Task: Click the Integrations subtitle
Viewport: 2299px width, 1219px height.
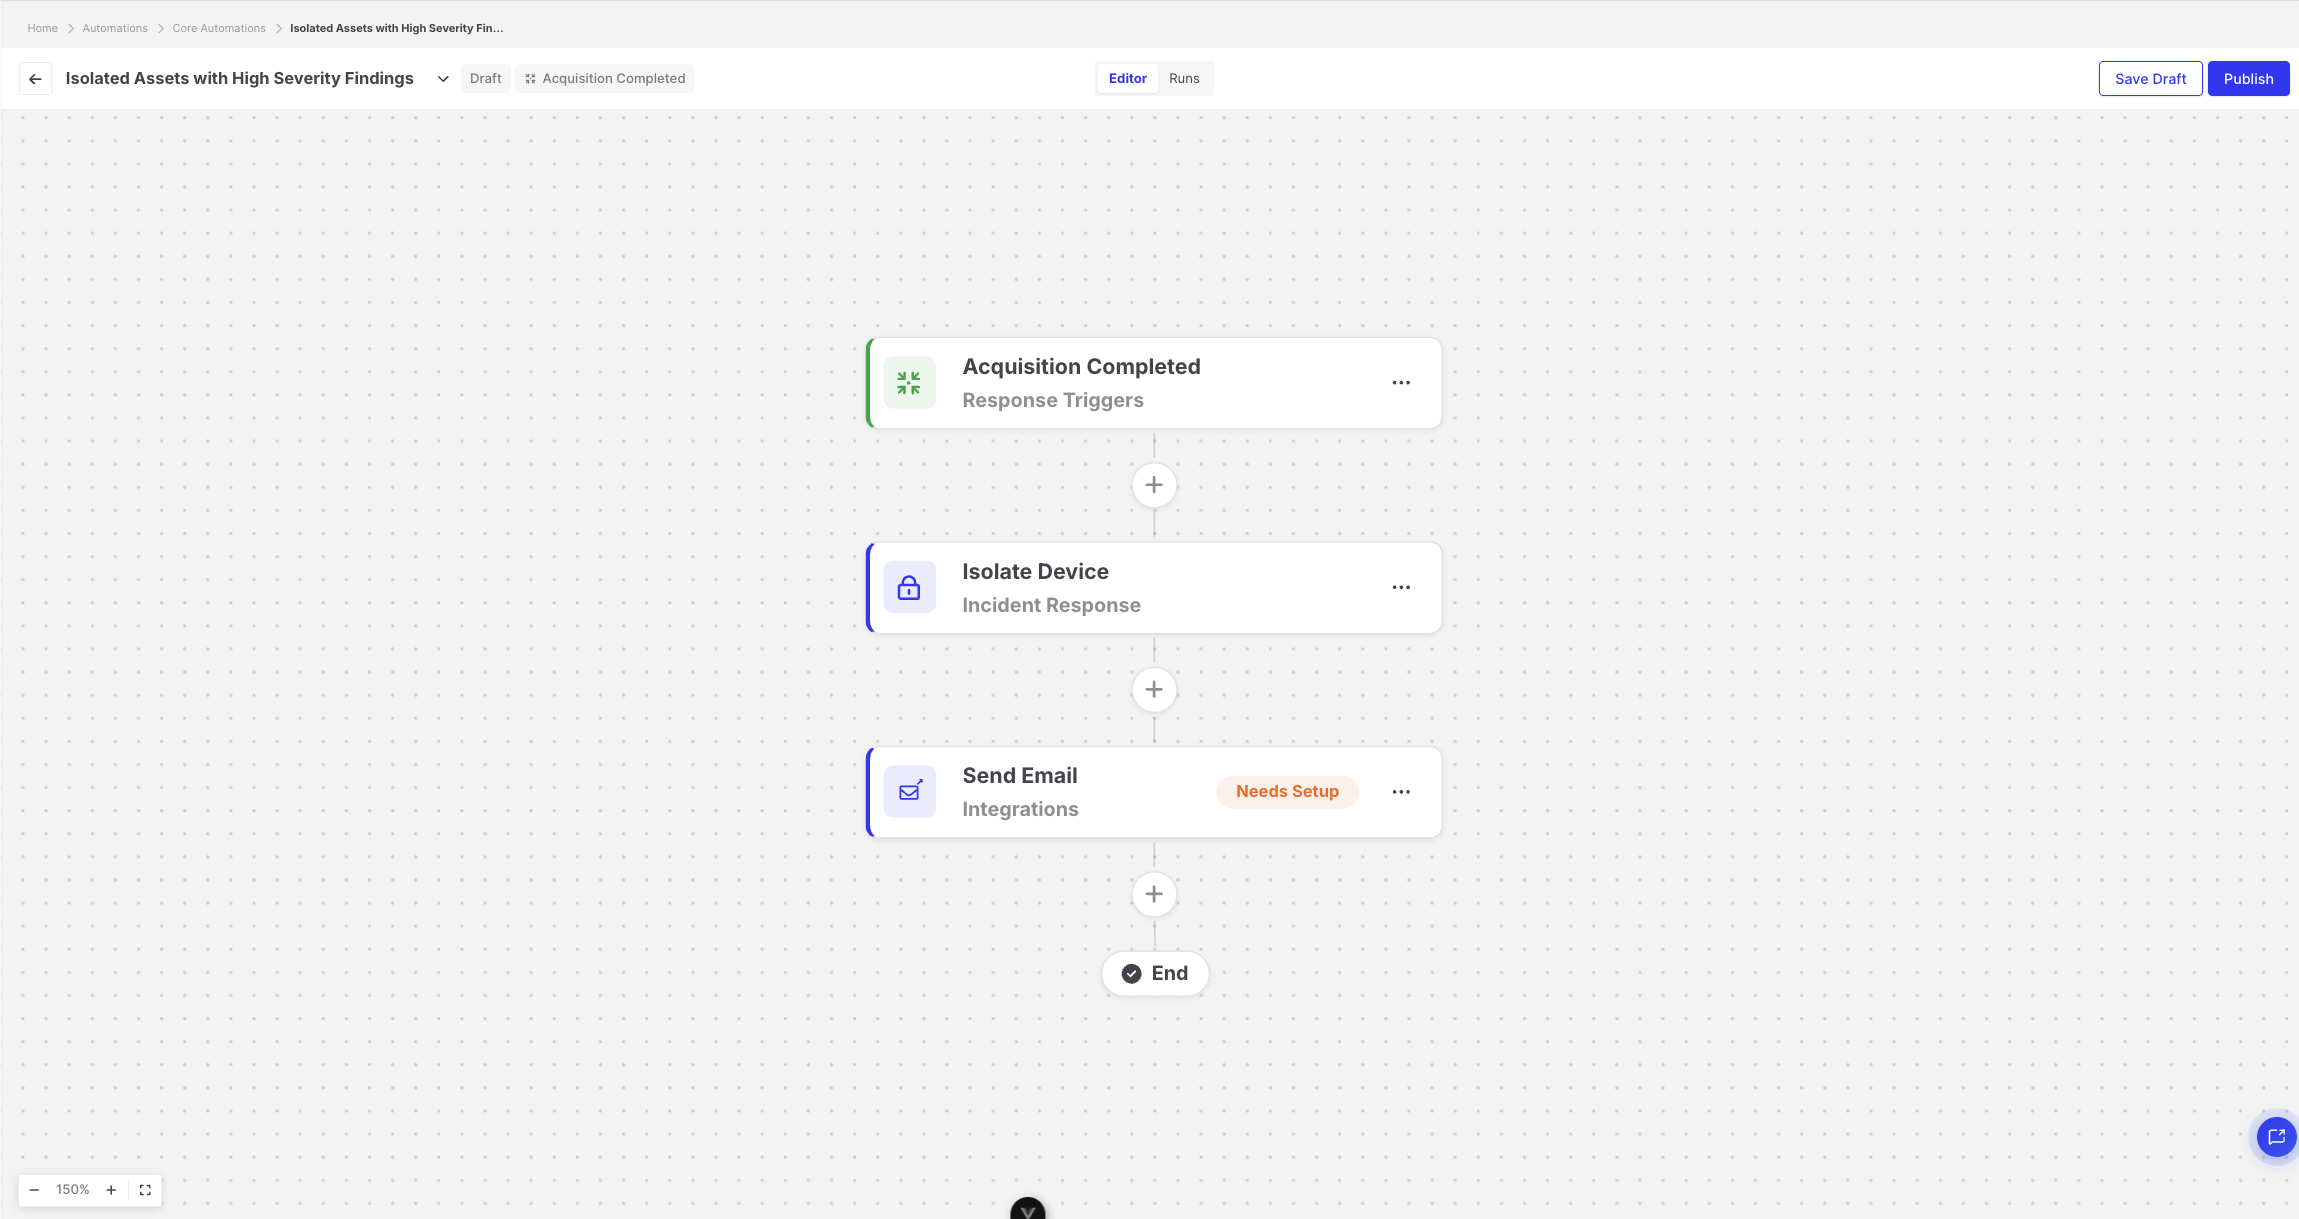Action: point(1020,810)
